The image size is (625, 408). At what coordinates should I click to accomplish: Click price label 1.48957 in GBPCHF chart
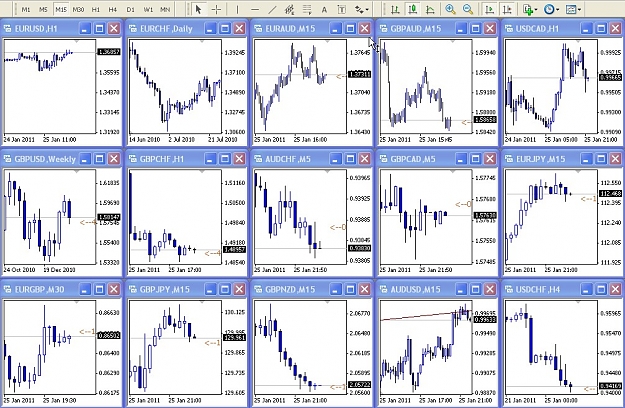234,249
